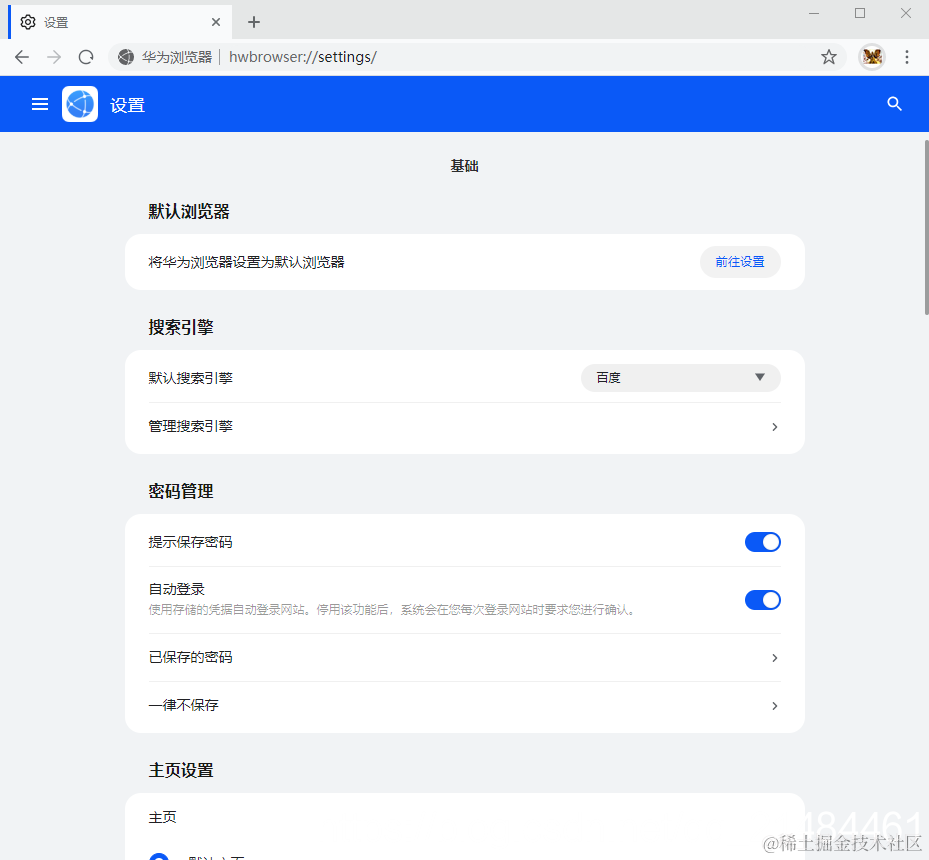929x860 pixels.
Task: Bookmark the page via the star icon
Action: (x=828, y=57)
